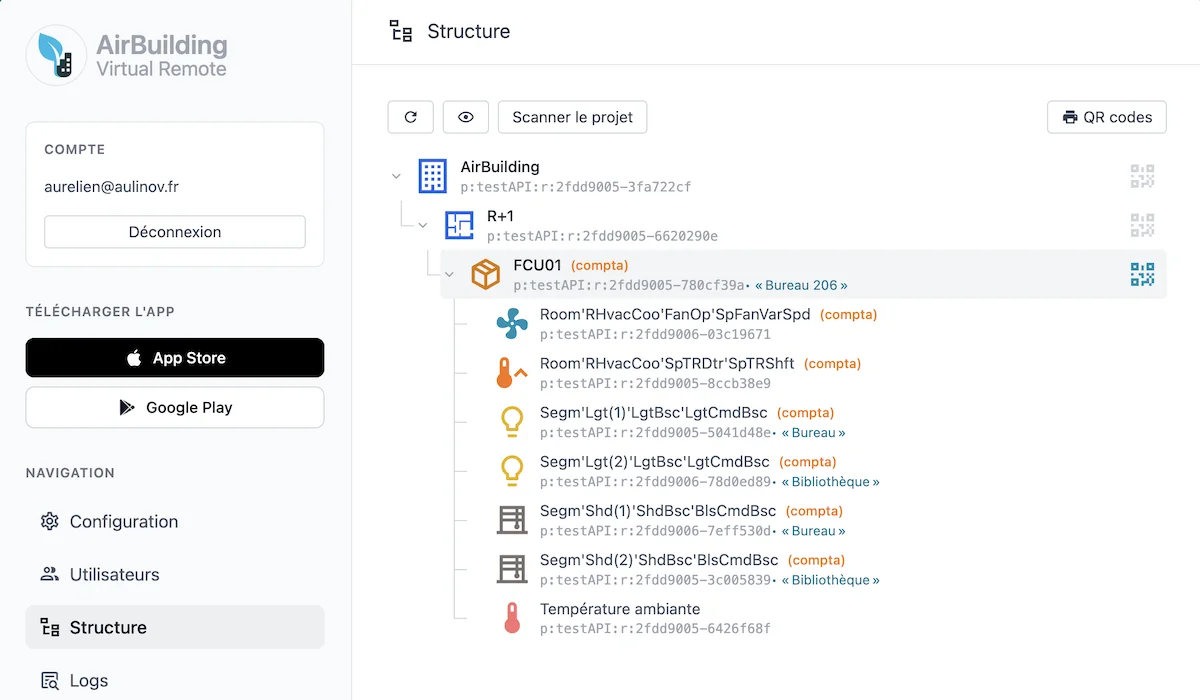Click the refresh structure button
Viewport: 1200px width, 700px height.
pos(410,117)
